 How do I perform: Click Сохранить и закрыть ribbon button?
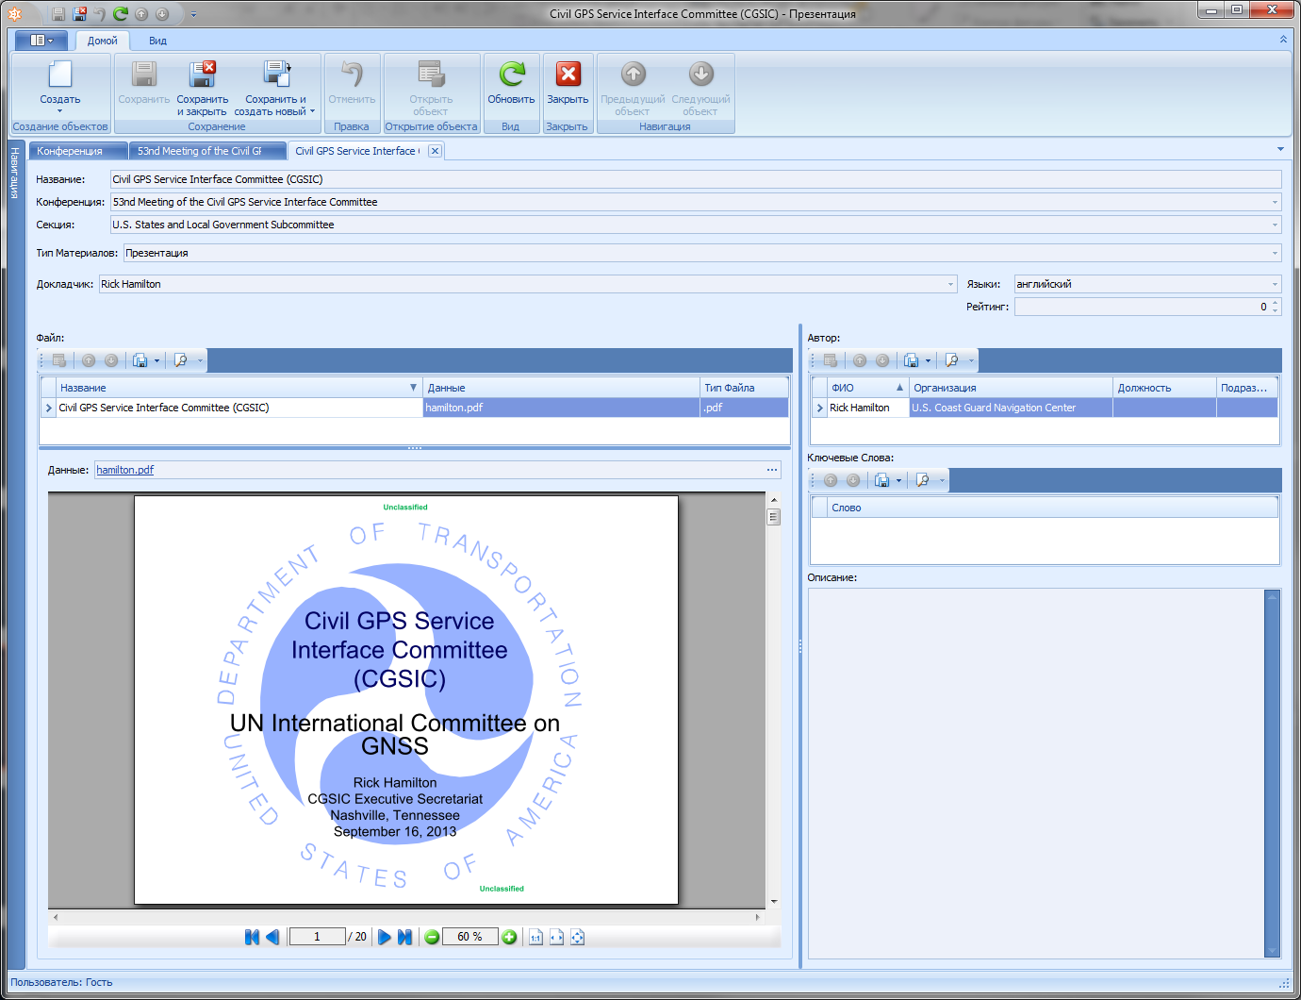click(x=202, y=88)
